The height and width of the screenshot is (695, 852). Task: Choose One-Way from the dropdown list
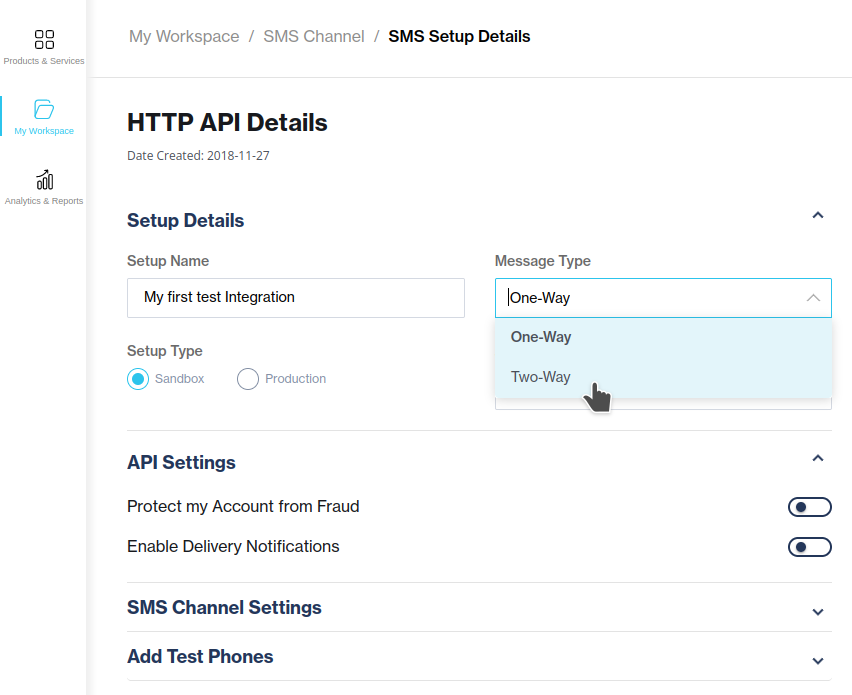click(x=541, y=337)
